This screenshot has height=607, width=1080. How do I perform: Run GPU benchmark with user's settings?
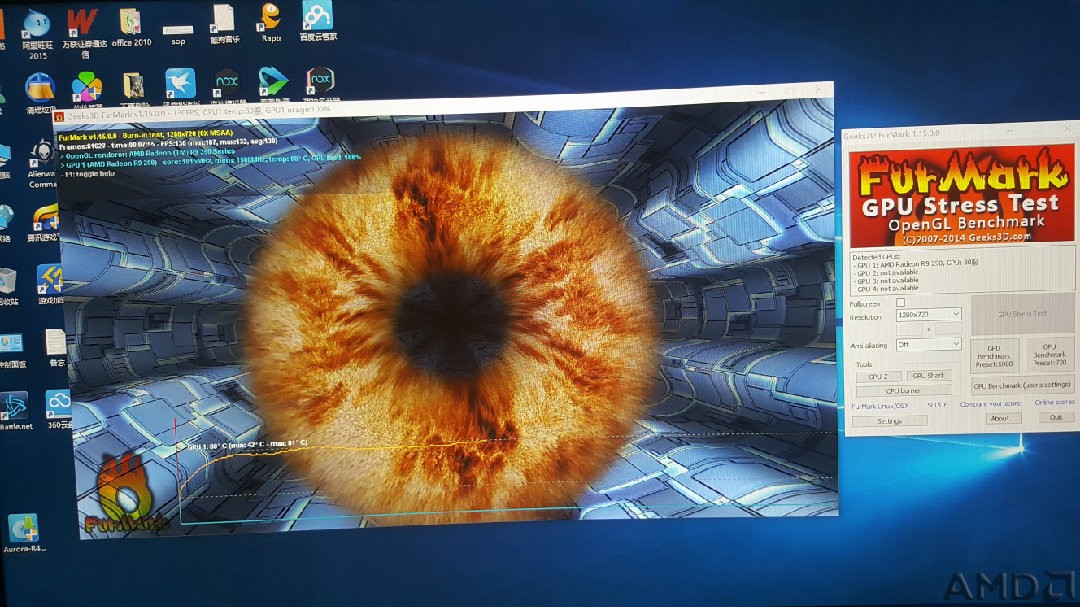coord(1022,385)
